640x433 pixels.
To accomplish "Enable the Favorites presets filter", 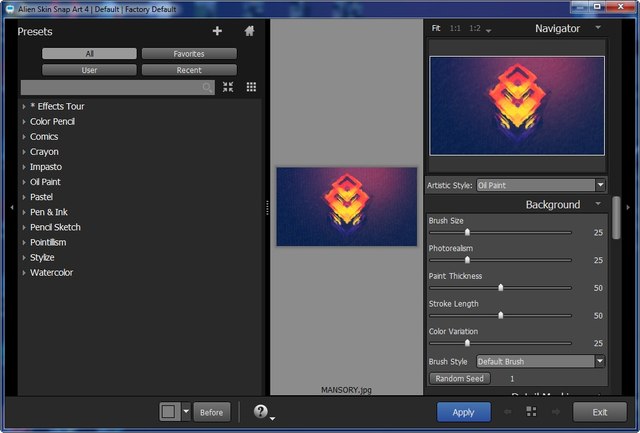I will (x=189, y=54).
